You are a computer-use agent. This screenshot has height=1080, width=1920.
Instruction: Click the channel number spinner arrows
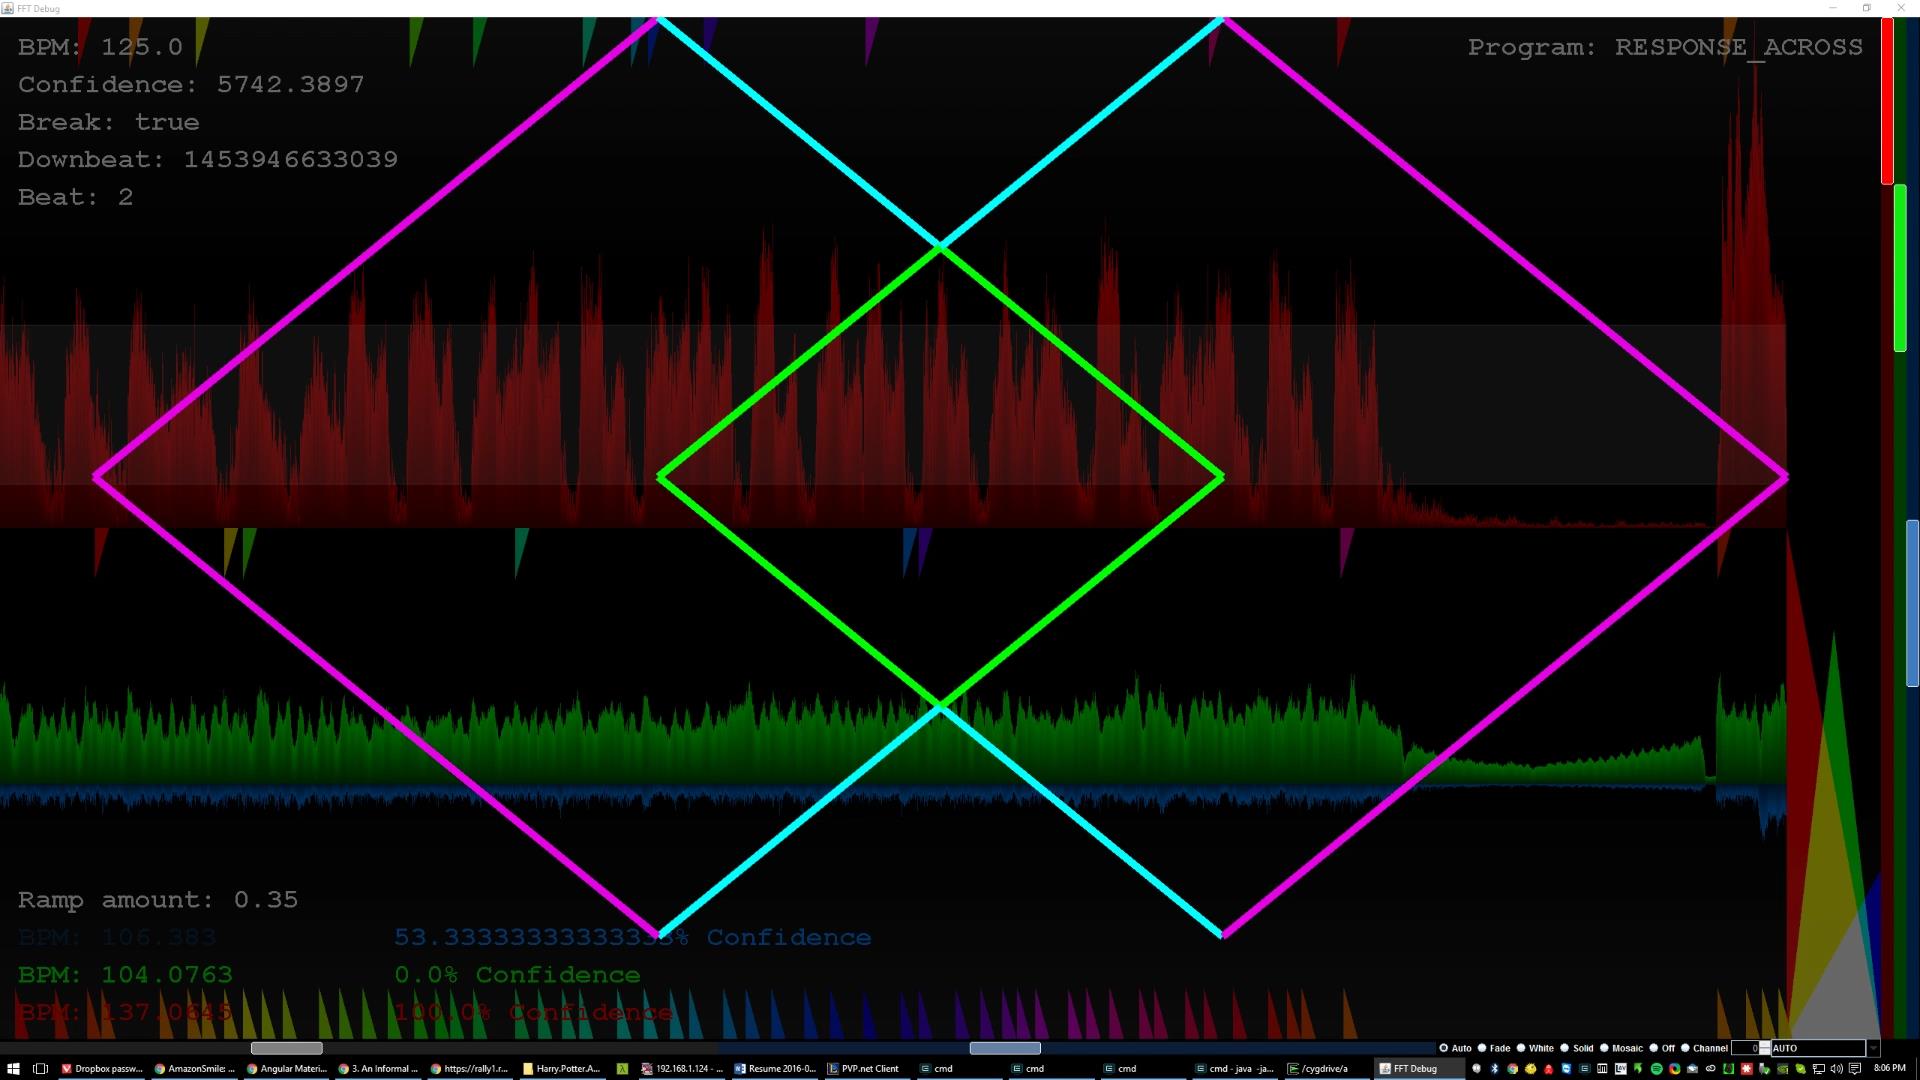tap(1765, 1048)
